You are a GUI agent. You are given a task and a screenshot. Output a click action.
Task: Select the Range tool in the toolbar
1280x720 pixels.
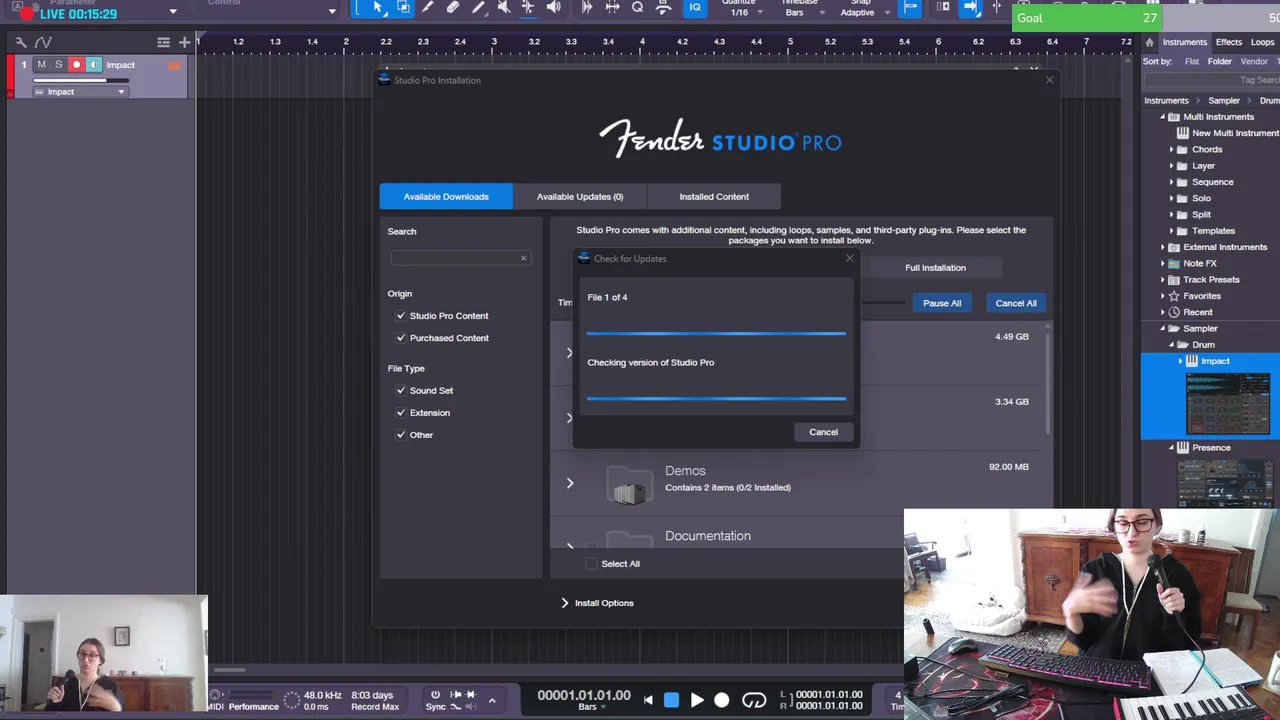click(x=403, y=8)
